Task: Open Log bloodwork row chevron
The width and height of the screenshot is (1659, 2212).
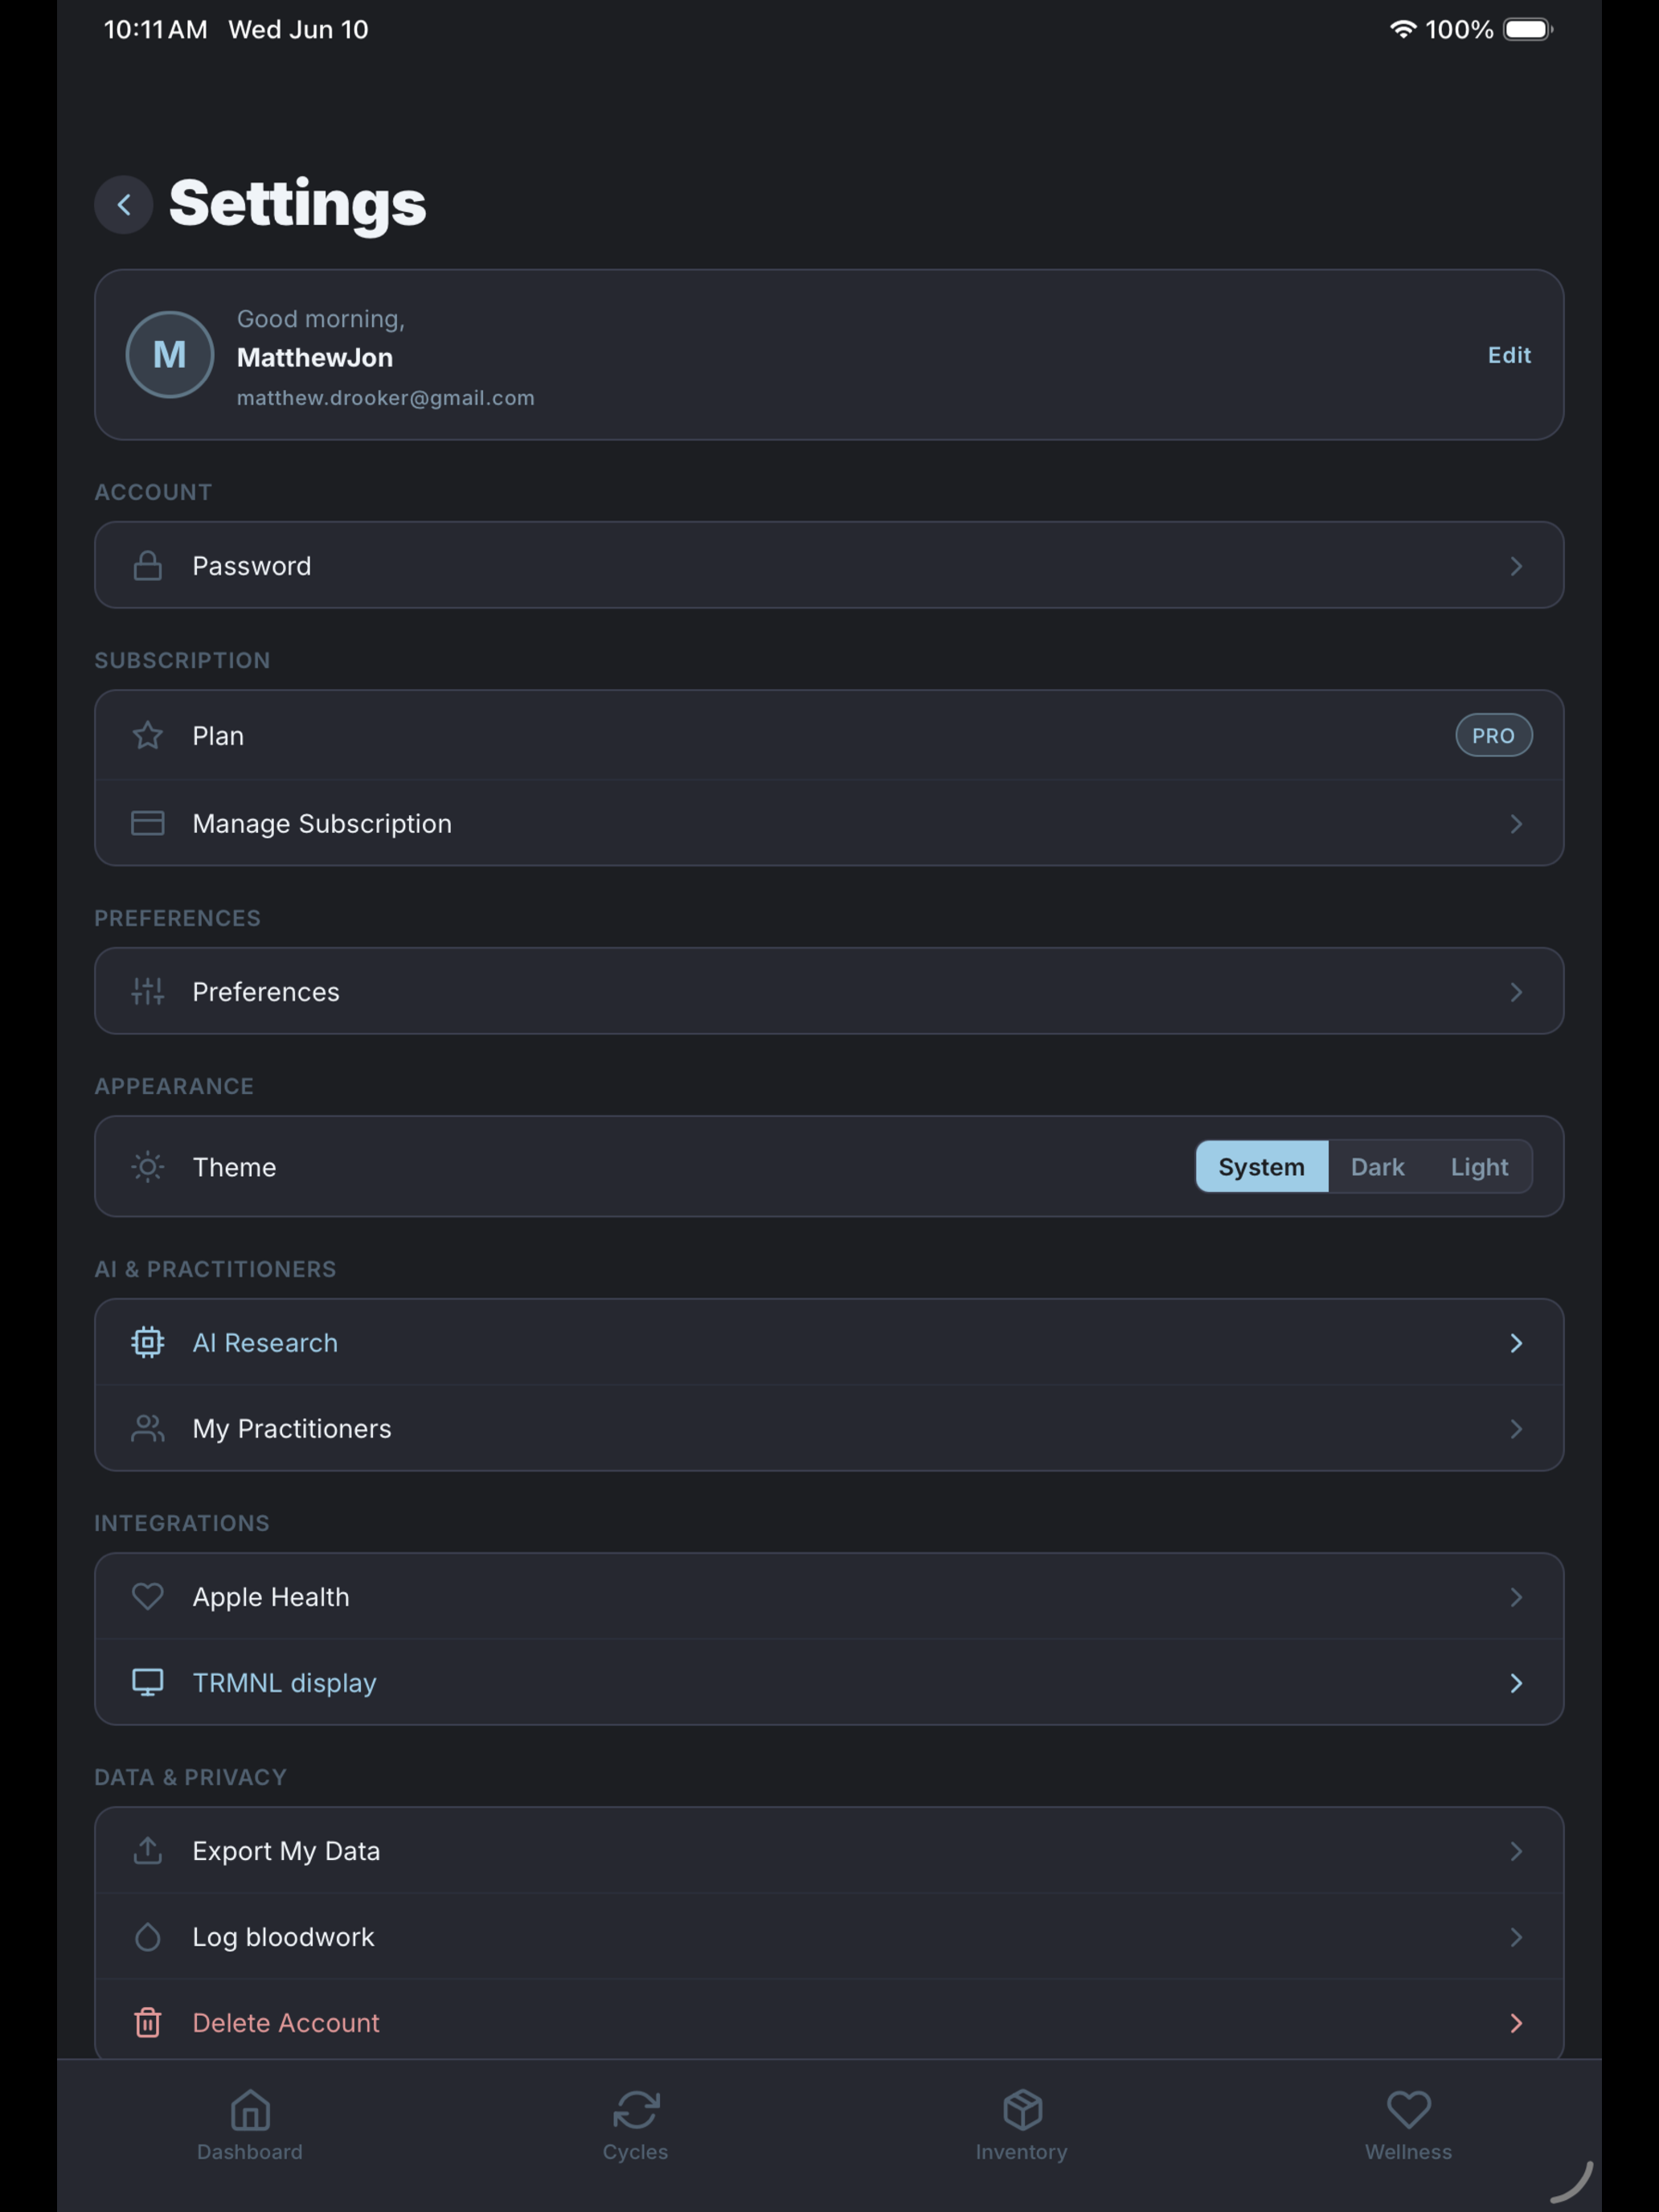Action: [x=1516, y=1936]
